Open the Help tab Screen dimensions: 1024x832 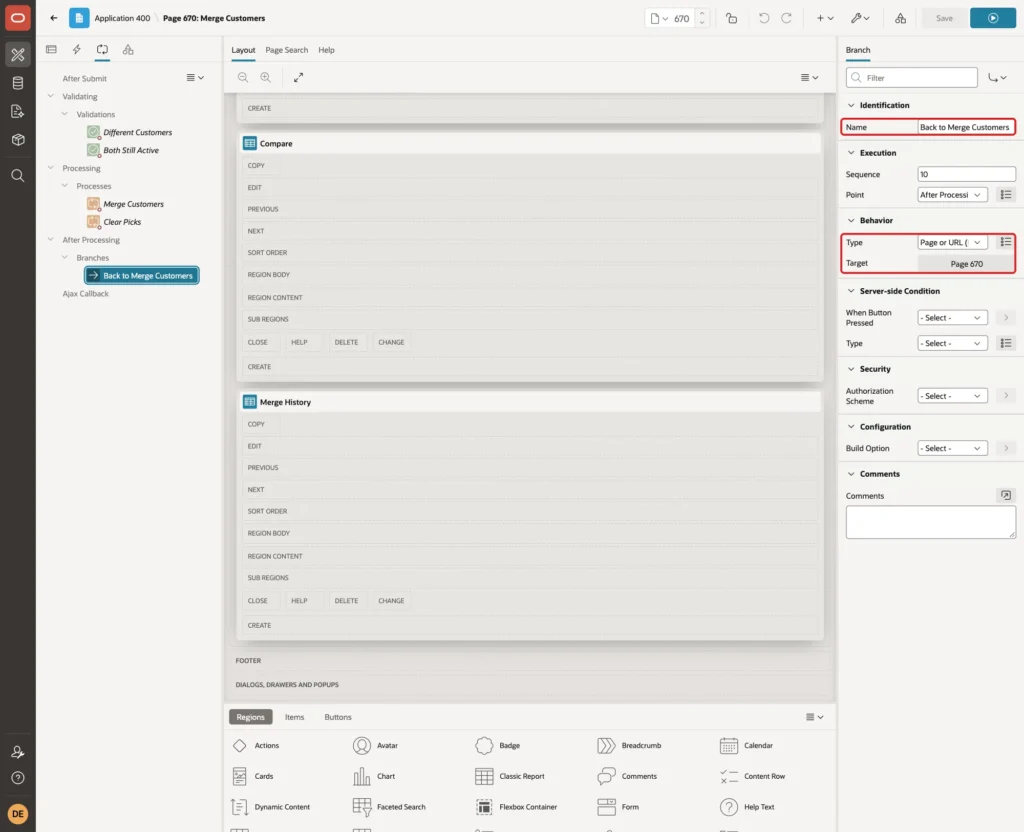click(326, 50)
